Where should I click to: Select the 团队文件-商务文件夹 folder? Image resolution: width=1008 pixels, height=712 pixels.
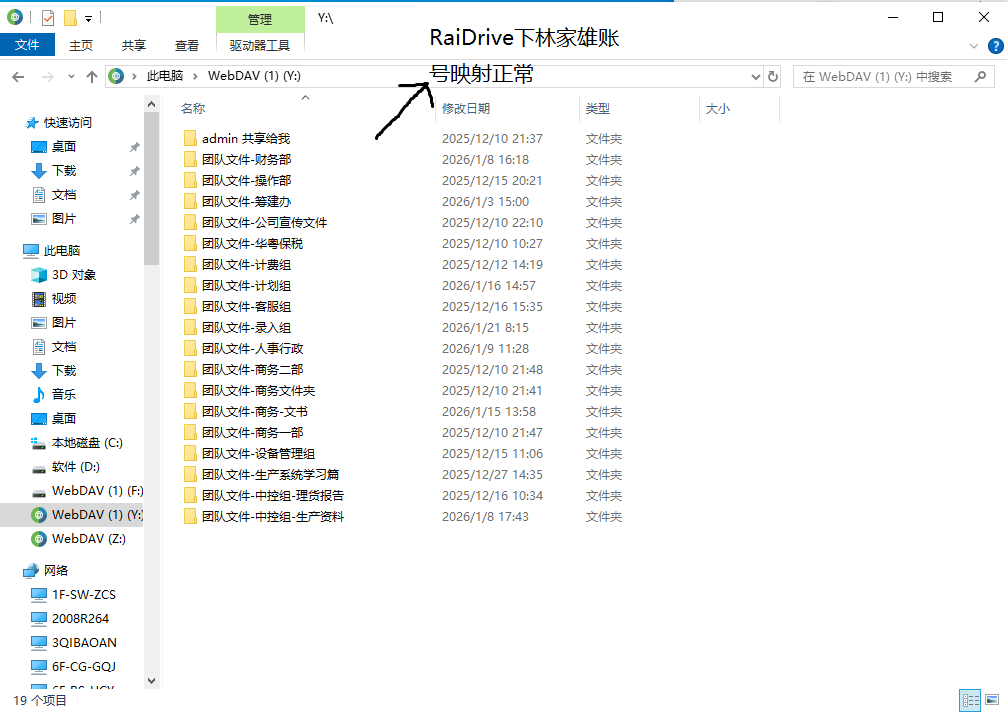[x=258, y=391]
